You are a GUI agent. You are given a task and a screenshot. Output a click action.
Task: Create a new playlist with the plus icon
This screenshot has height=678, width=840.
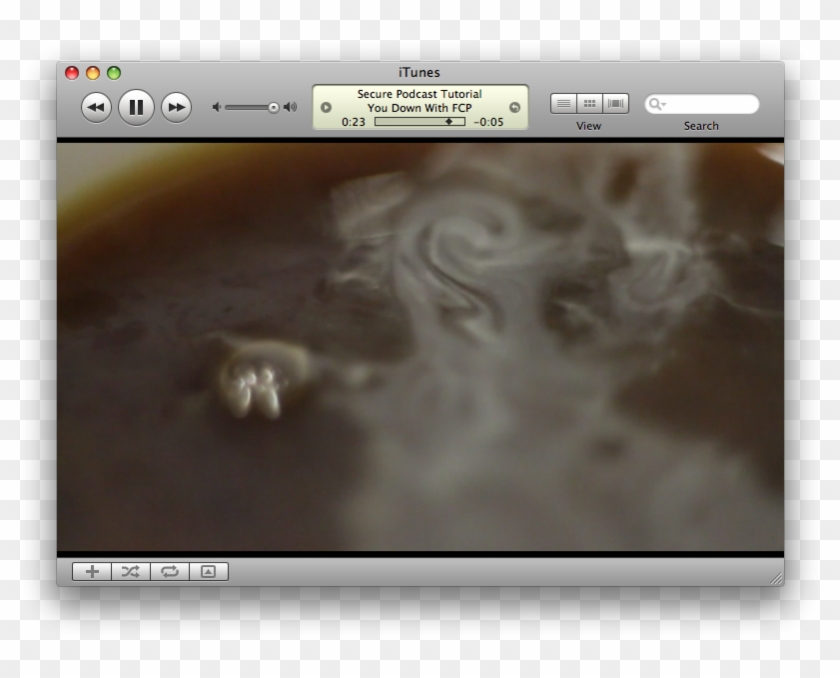tap(92, 572)
